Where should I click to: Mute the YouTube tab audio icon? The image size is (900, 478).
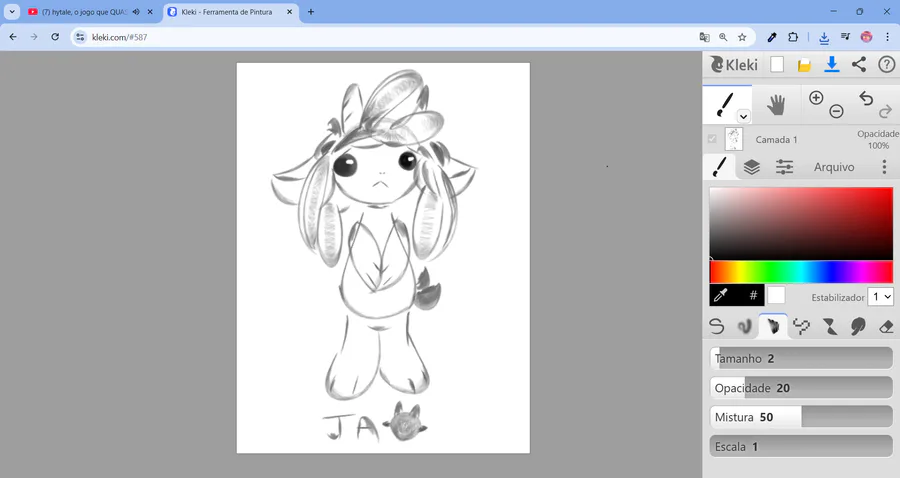click(x=136, y=11)
